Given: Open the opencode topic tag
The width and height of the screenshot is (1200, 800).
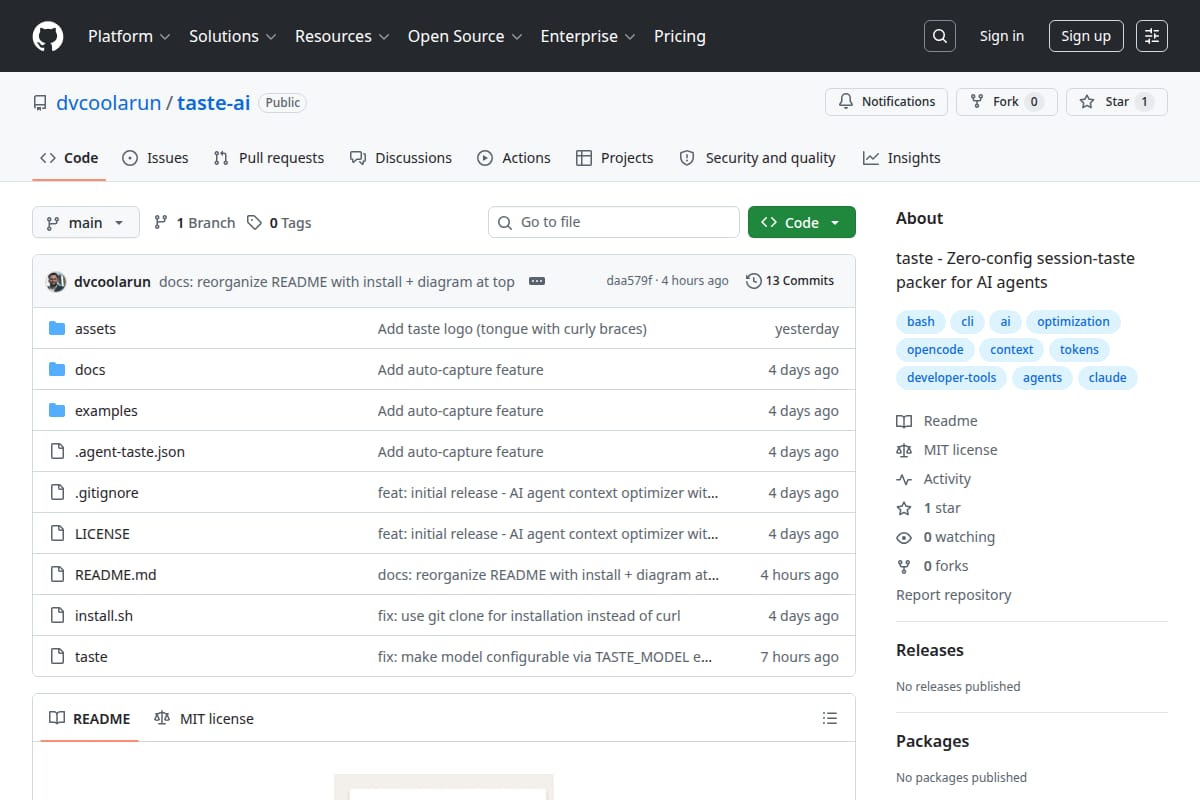Looking at the screenshot, I should [x=935, y=350].
